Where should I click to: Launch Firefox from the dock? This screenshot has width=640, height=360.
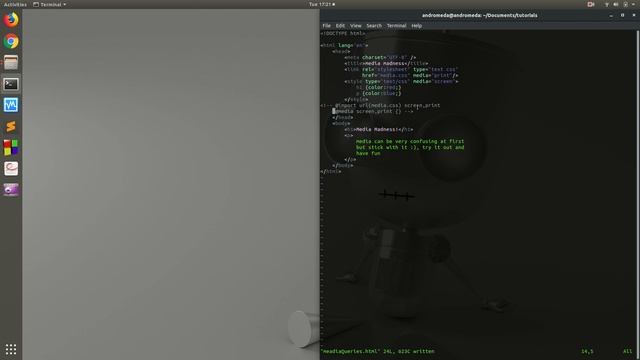tap(11, 20)
